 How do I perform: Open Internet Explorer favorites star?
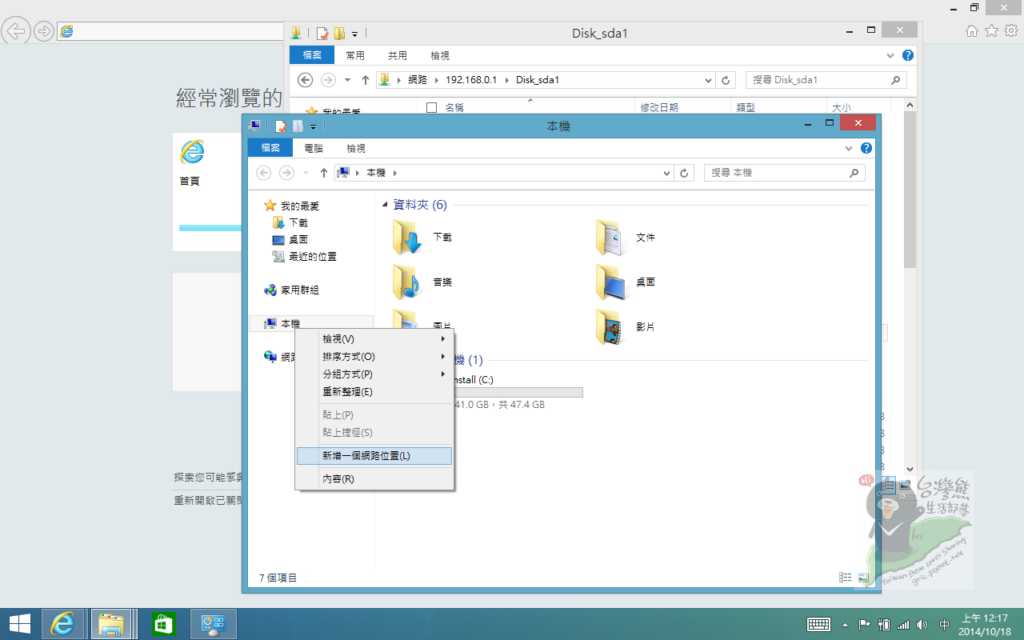[x=991, y=31]
